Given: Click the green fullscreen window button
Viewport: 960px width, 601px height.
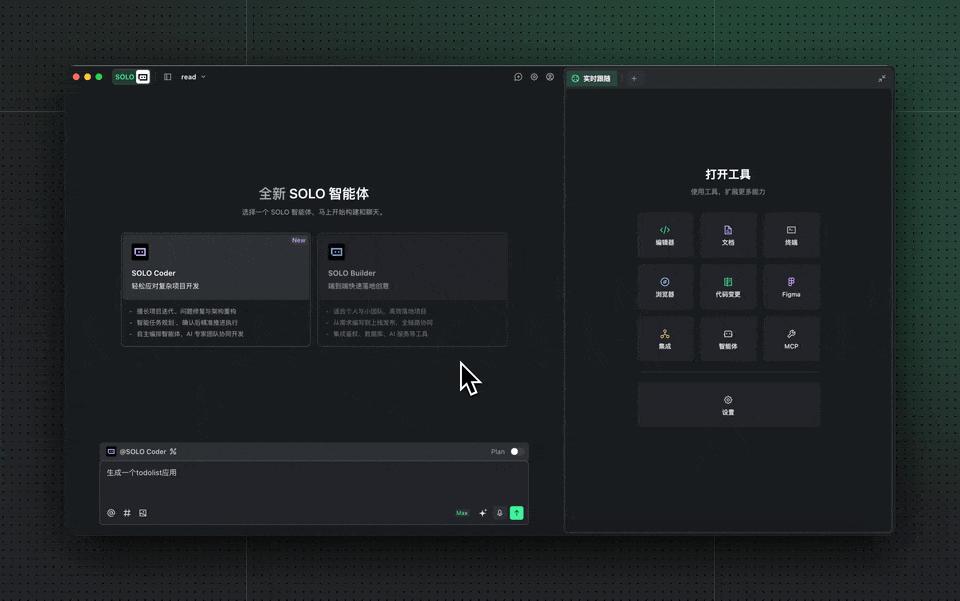Looking at the screenshot, I should (x=99, y=77).
